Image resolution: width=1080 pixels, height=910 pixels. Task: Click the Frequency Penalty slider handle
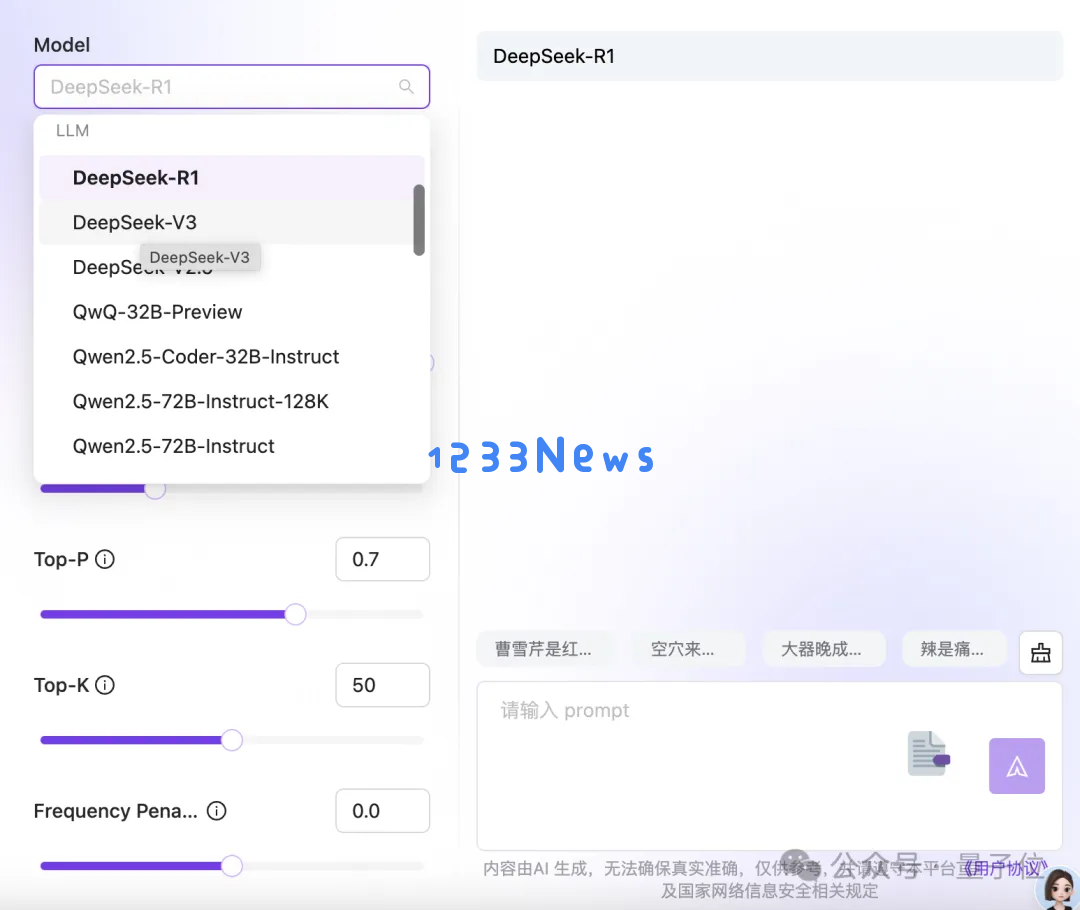tap(232, 866)
